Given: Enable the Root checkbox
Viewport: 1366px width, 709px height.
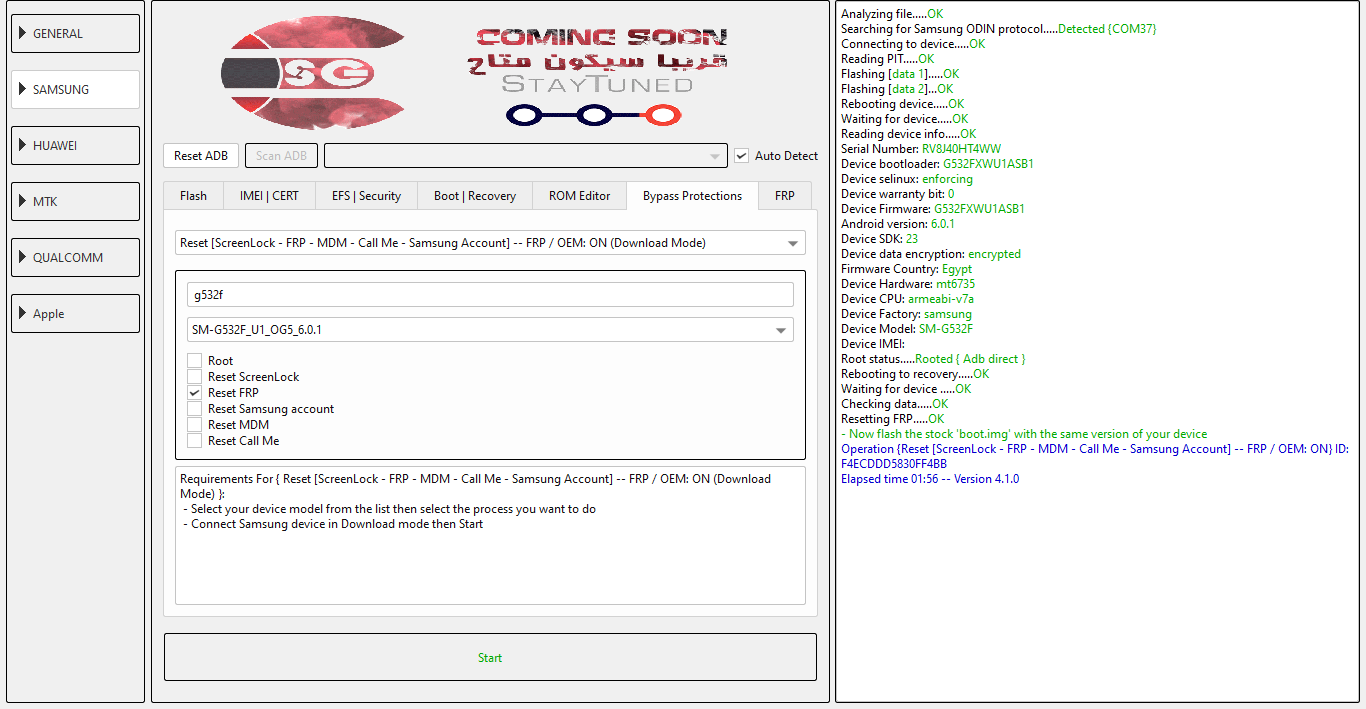Looking at the screenshot, I should point(194,361).
